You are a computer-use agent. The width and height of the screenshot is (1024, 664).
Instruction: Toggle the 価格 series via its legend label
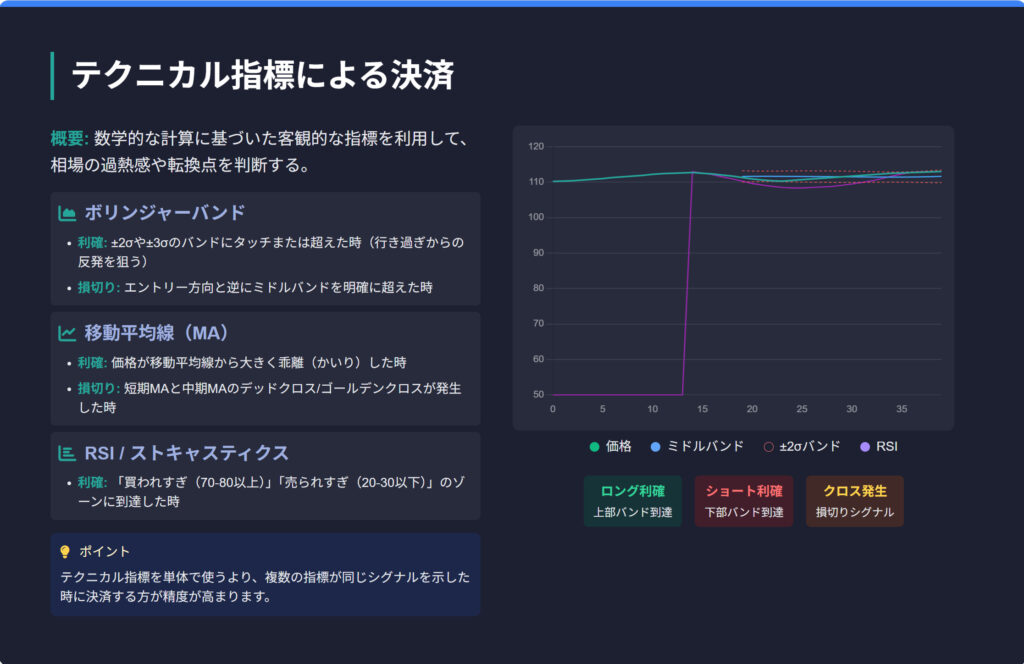click(x=619, y=446)
